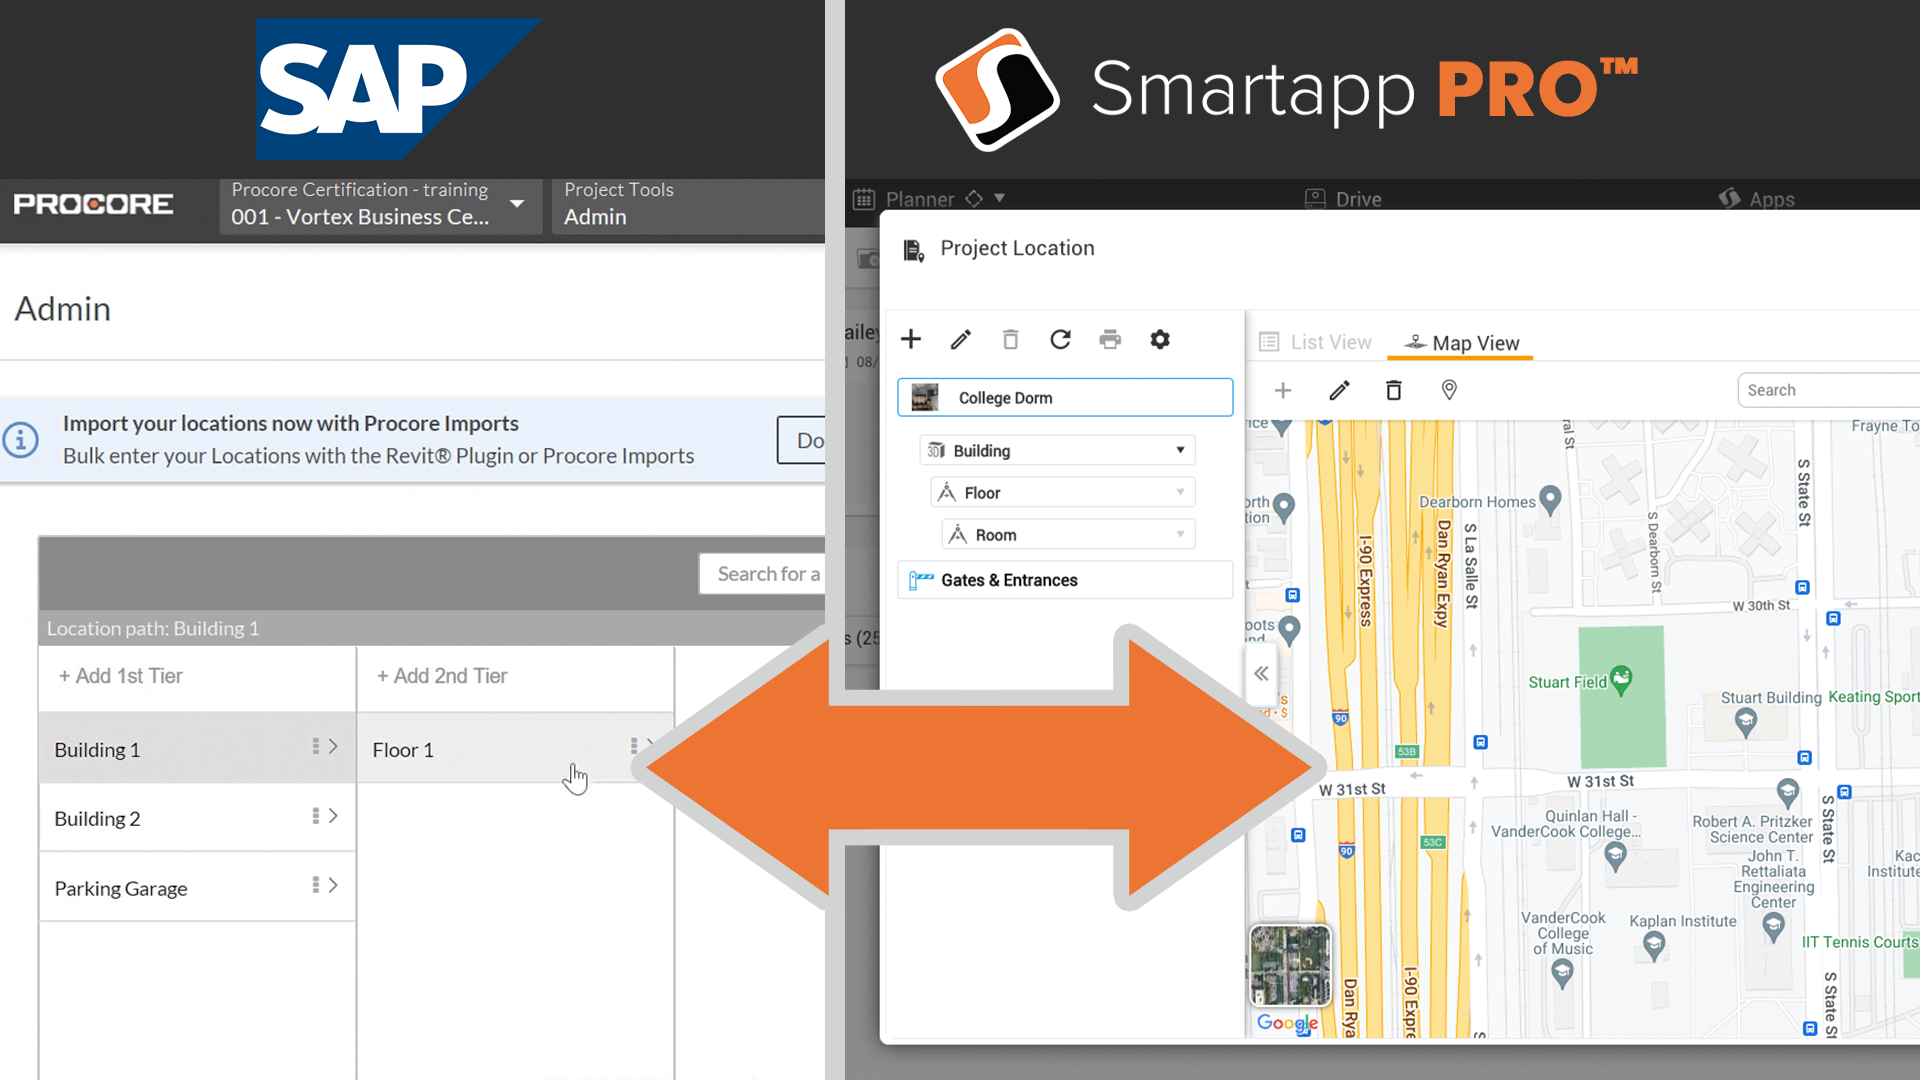This screenshot has width=1920, height=1080.
Task: Click the info icon in Procore imports banner
Action: [x=21, y=439]
